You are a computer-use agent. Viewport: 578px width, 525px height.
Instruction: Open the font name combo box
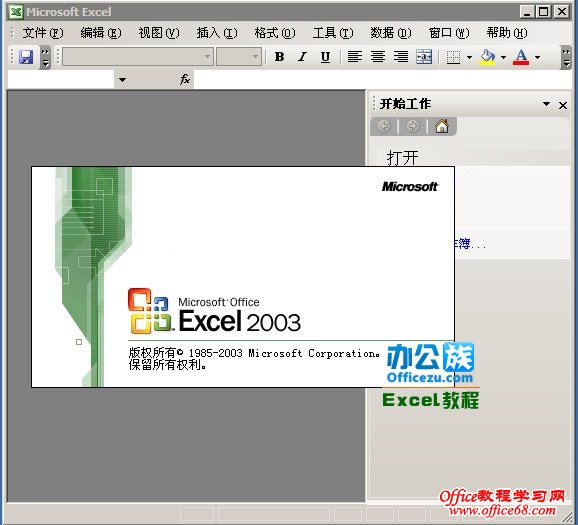click(137, 57)
